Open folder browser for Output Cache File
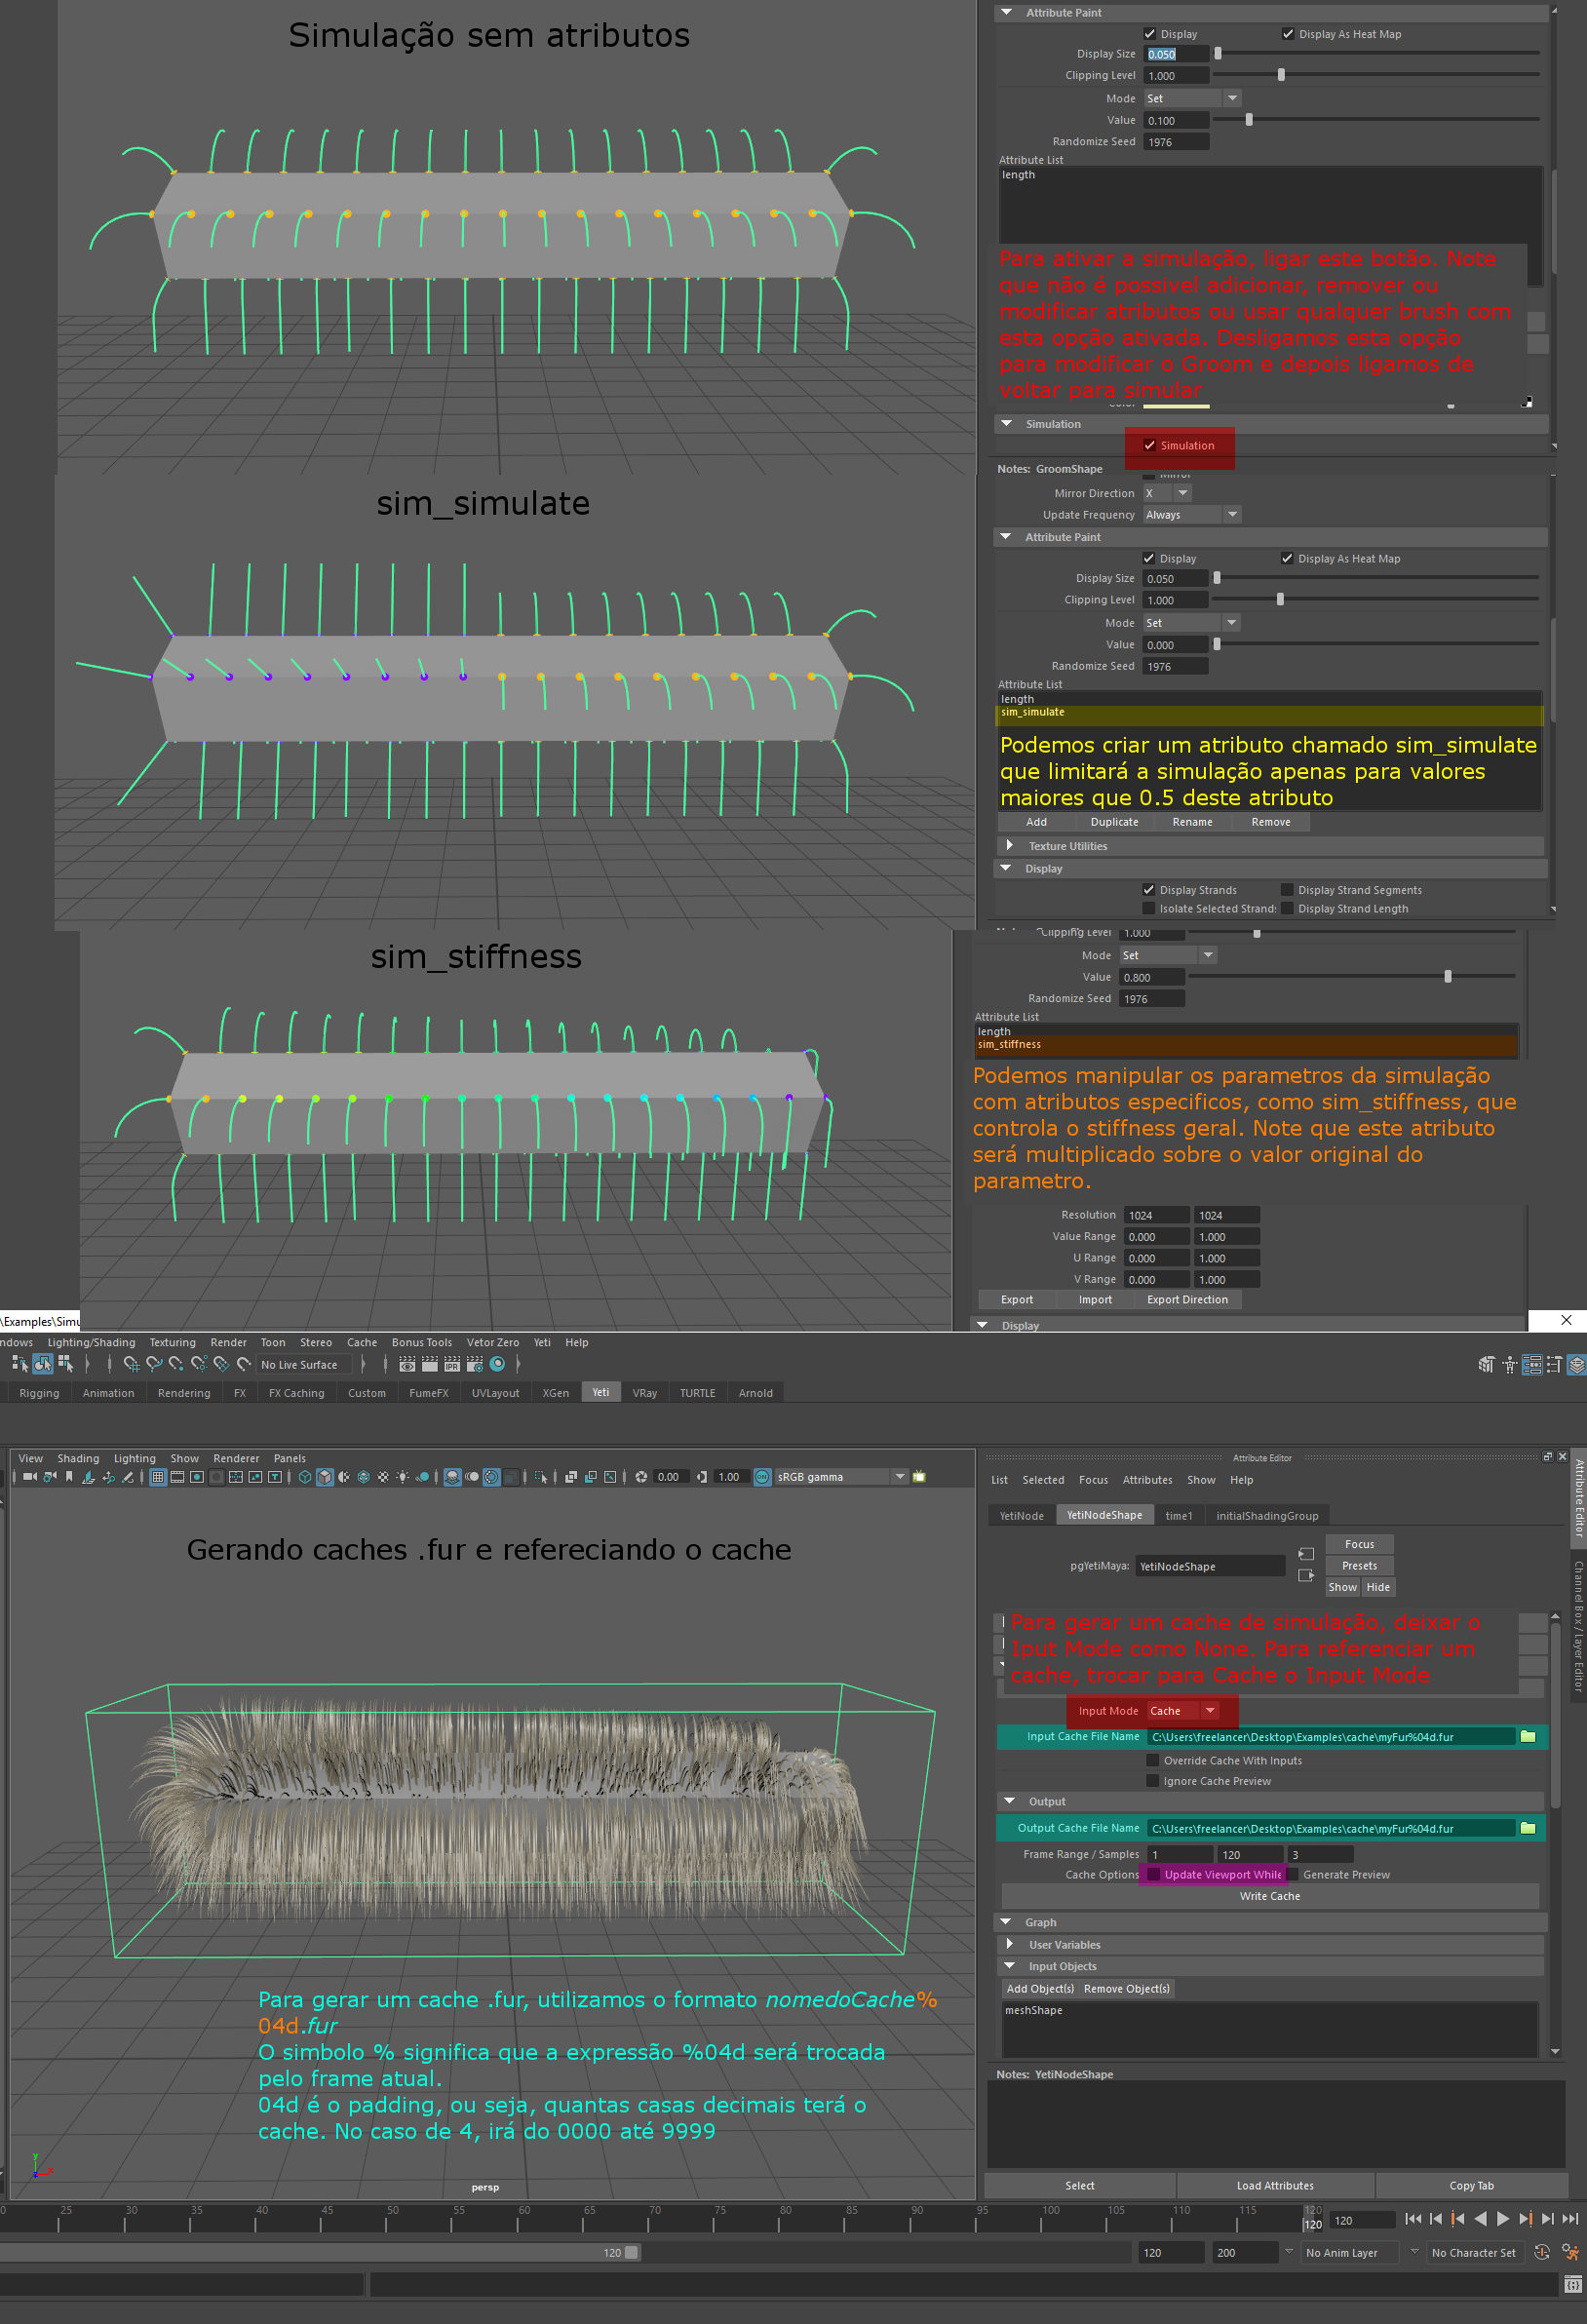 click(1527, 1828)
